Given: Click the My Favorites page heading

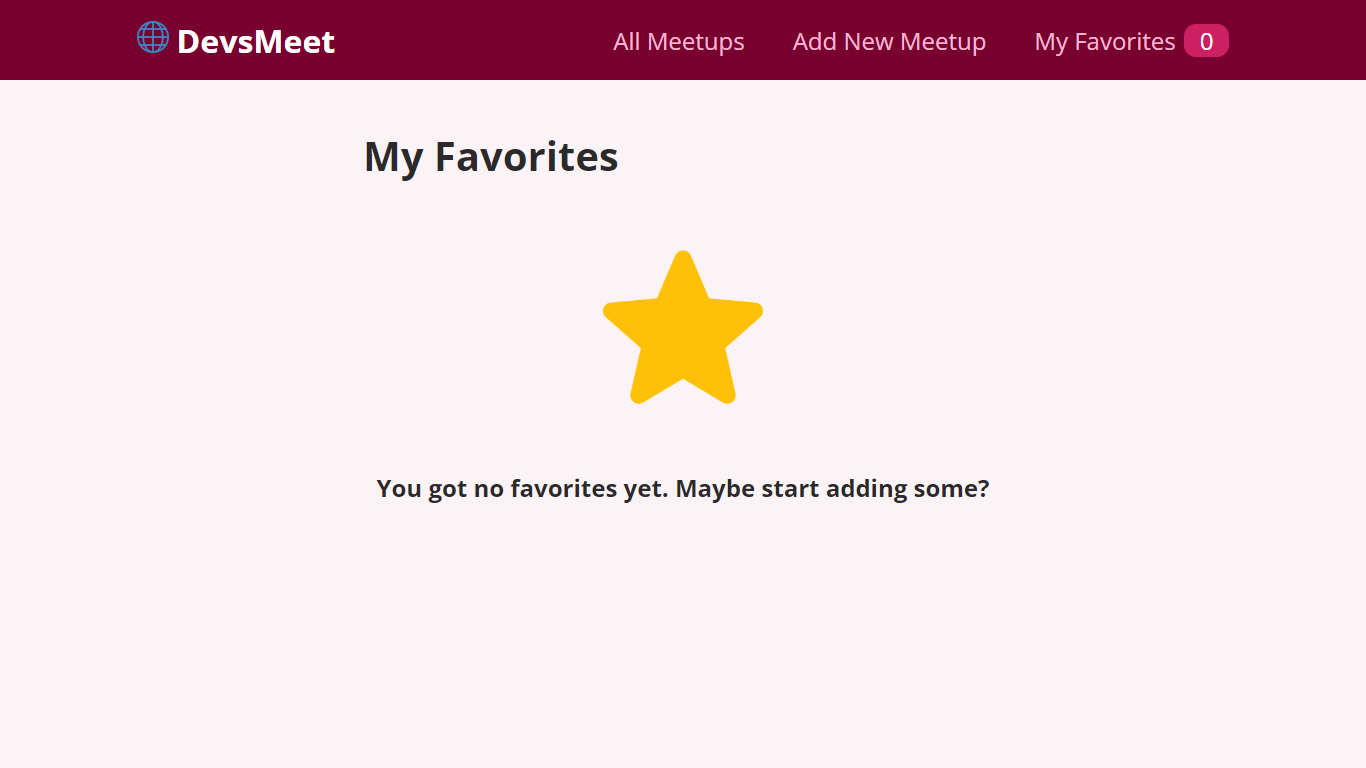Looking at the screenshot, I should click(491, 156).
